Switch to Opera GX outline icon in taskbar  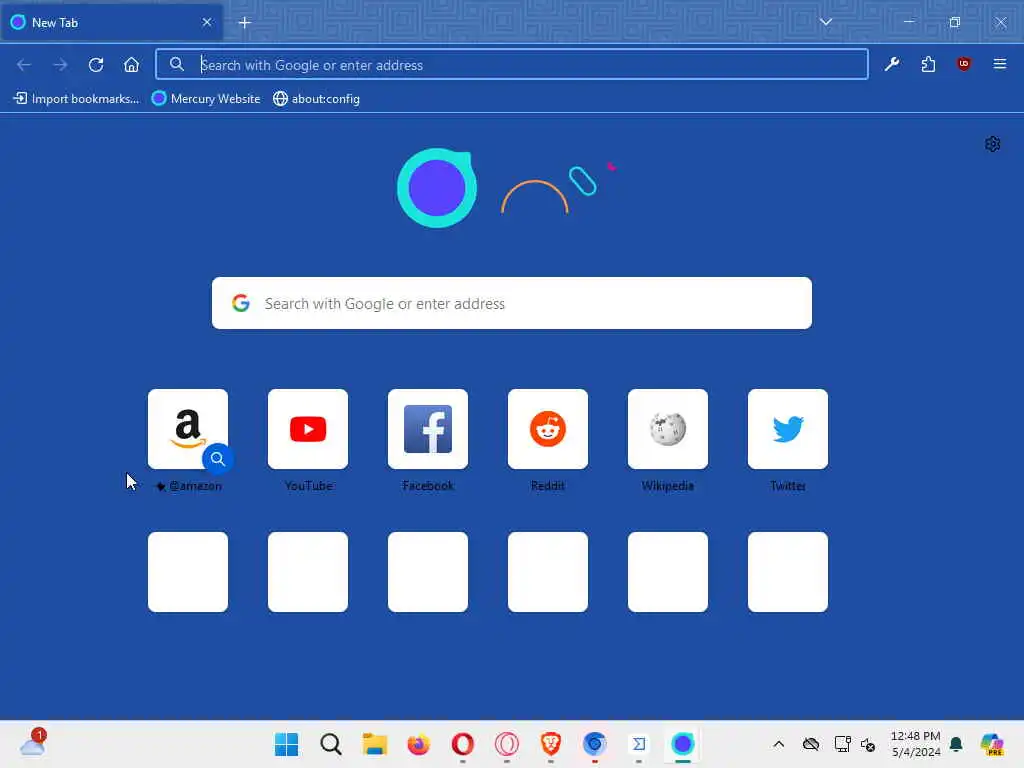(507, 744)
